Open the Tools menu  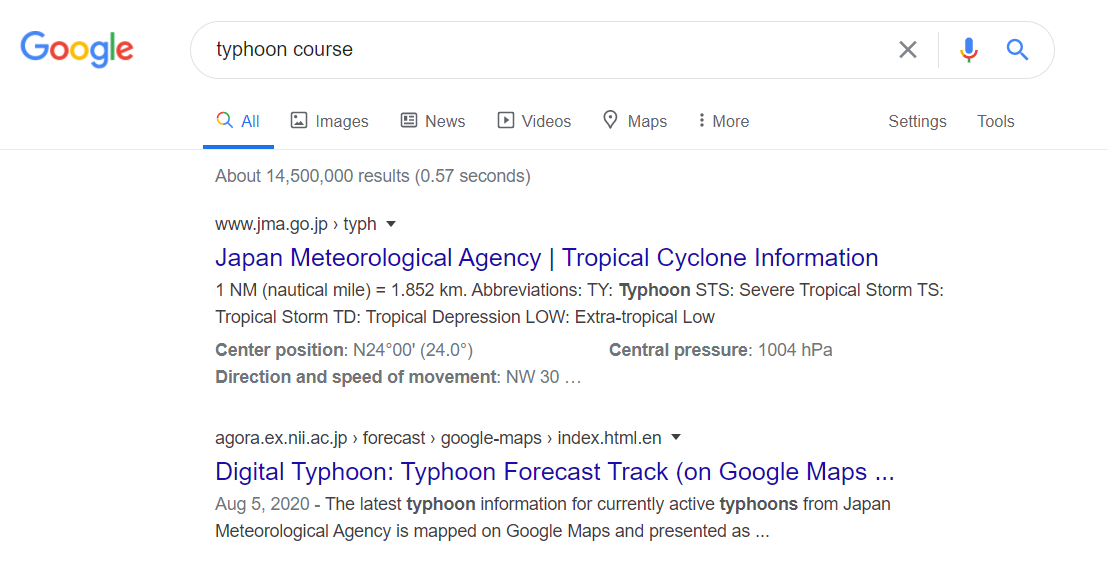pyautogui.click(x=995, y=121)
